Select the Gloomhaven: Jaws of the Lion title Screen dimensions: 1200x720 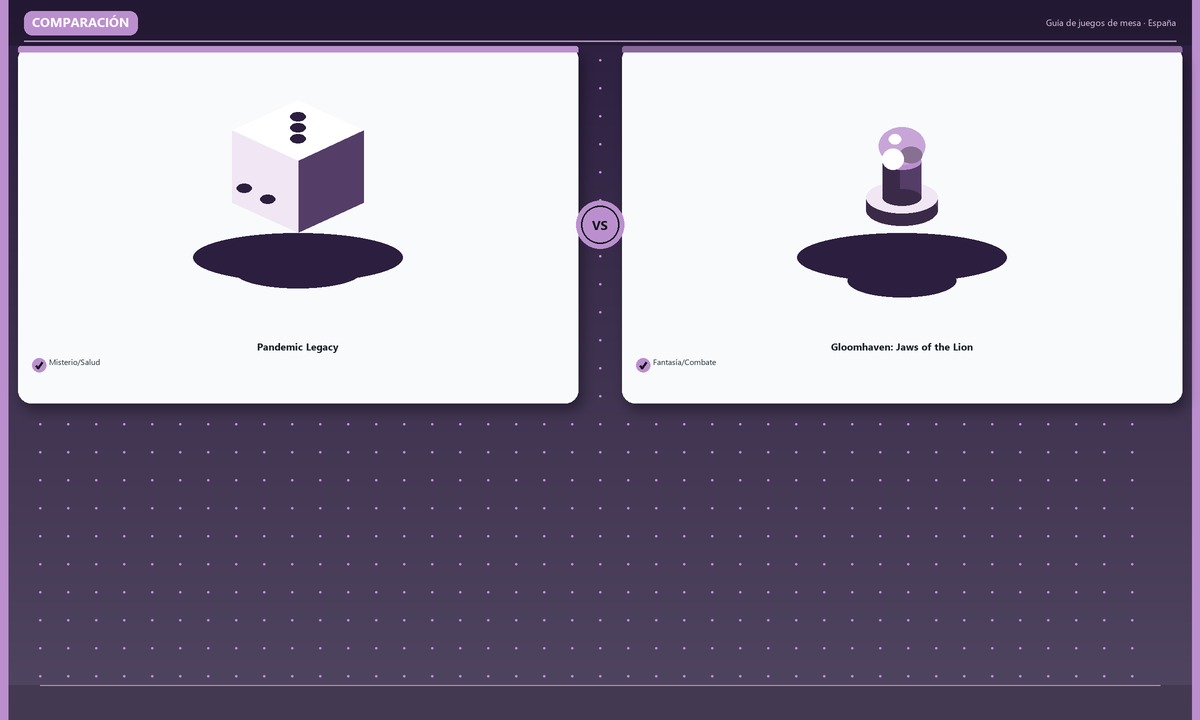[x=902, y=347]
